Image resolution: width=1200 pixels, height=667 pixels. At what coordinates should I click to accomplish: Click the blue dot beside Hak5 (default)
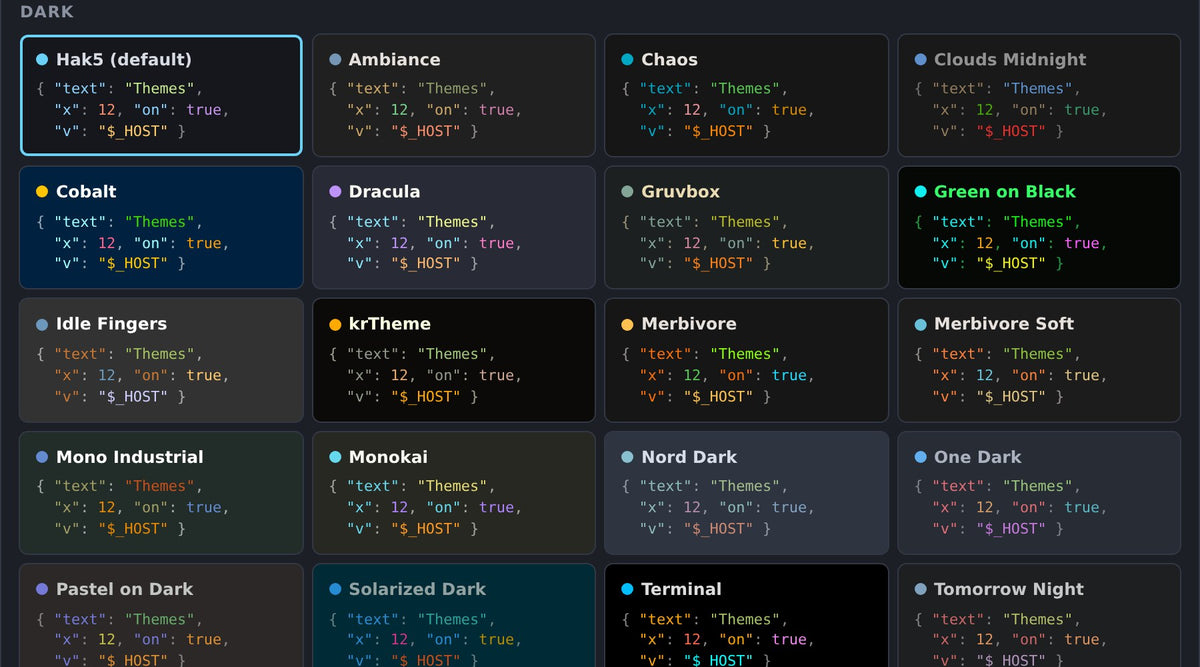tap(42, 60)
